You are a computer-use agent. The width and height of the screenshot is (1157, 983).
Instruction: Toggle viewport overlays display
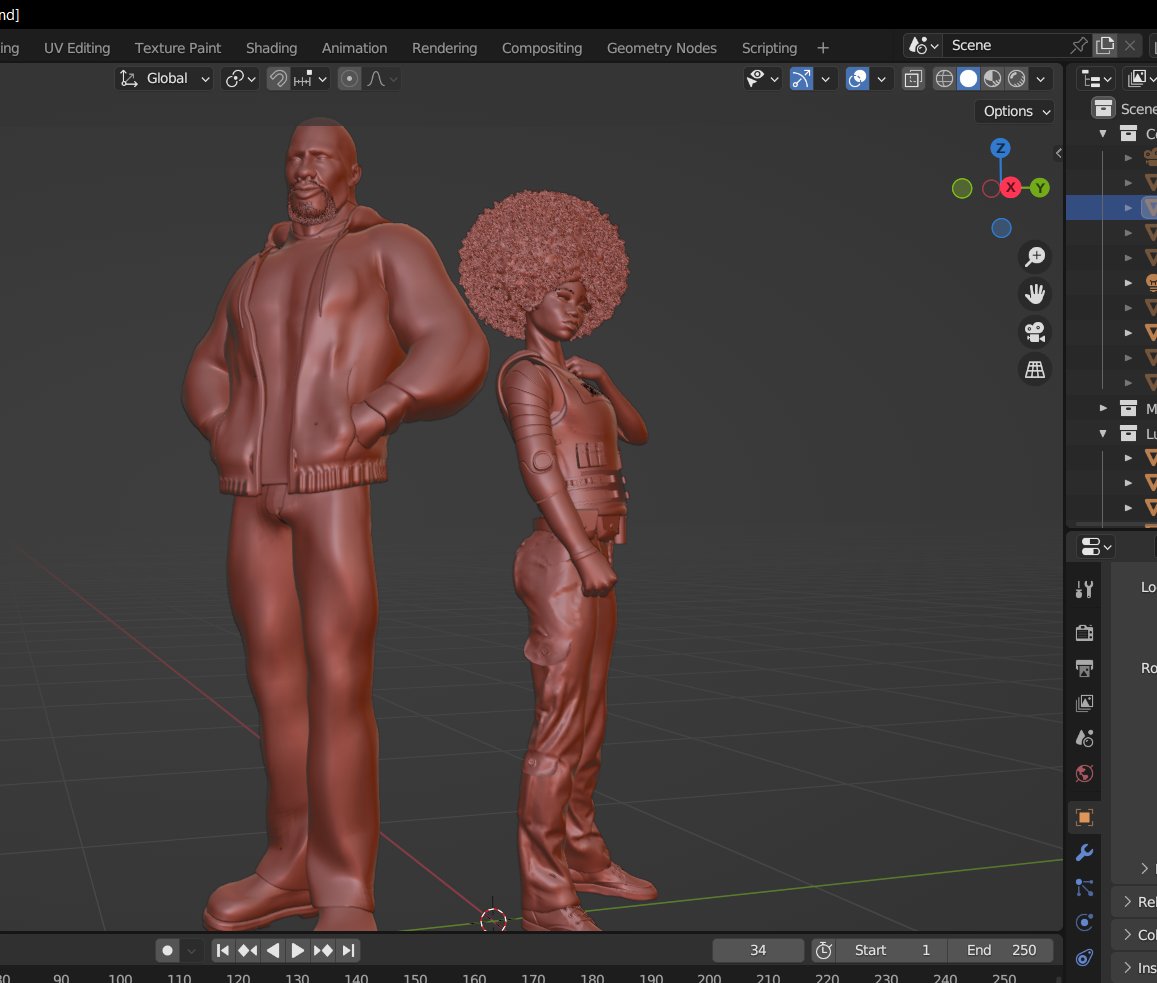click(857, 79)
